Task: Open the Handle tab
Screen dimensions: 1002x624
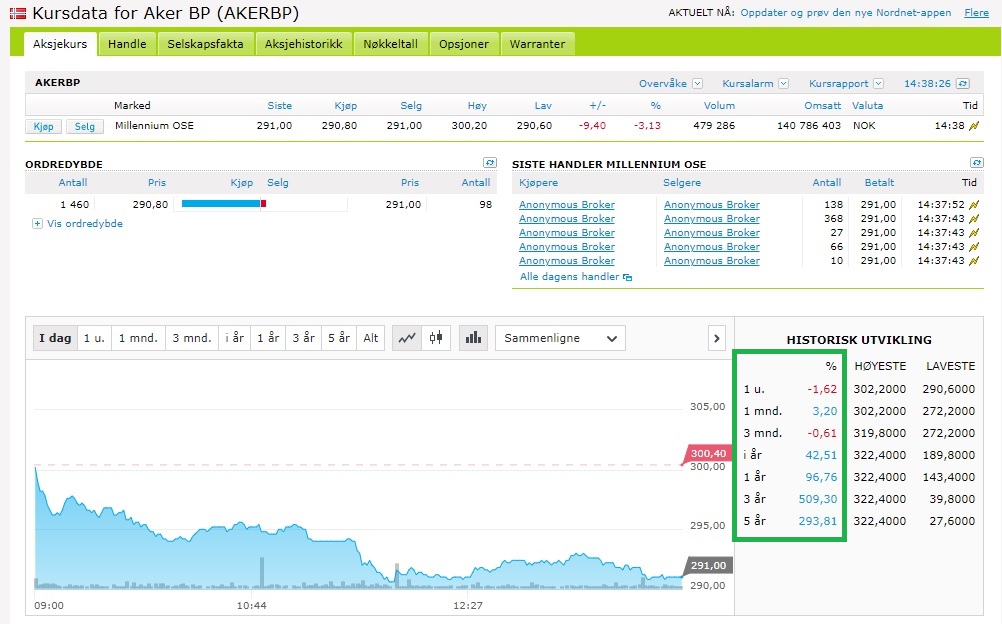Action: (127, 44)
